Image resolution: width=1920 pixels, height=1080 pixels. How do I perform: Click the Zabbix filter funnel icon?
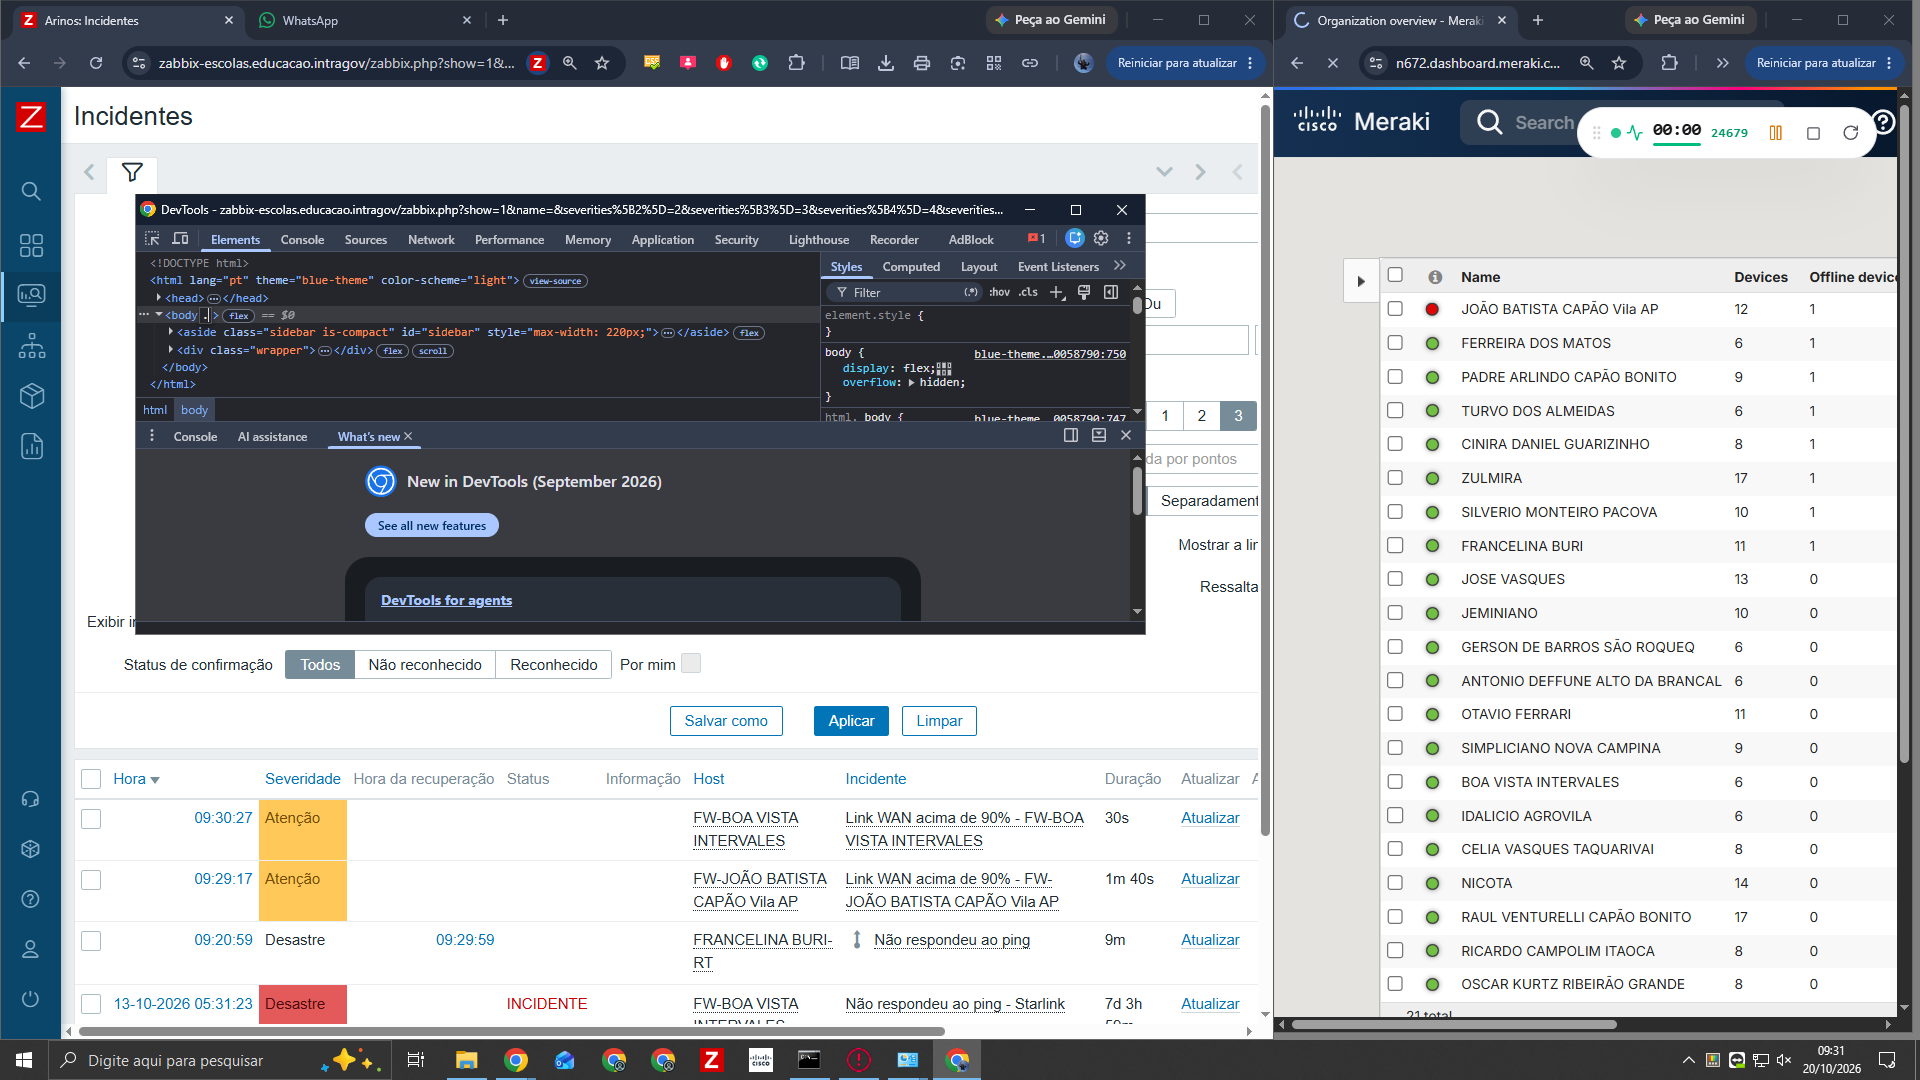(132, 172)
